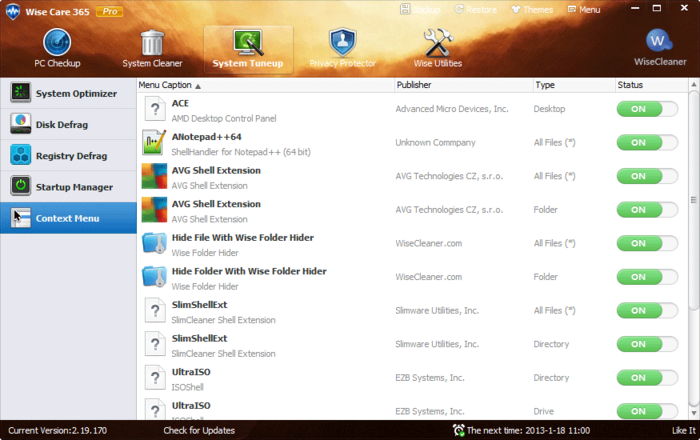Click the scroll down arrow of list
This screenshot has width=700, height=440.
click(694, 413)
